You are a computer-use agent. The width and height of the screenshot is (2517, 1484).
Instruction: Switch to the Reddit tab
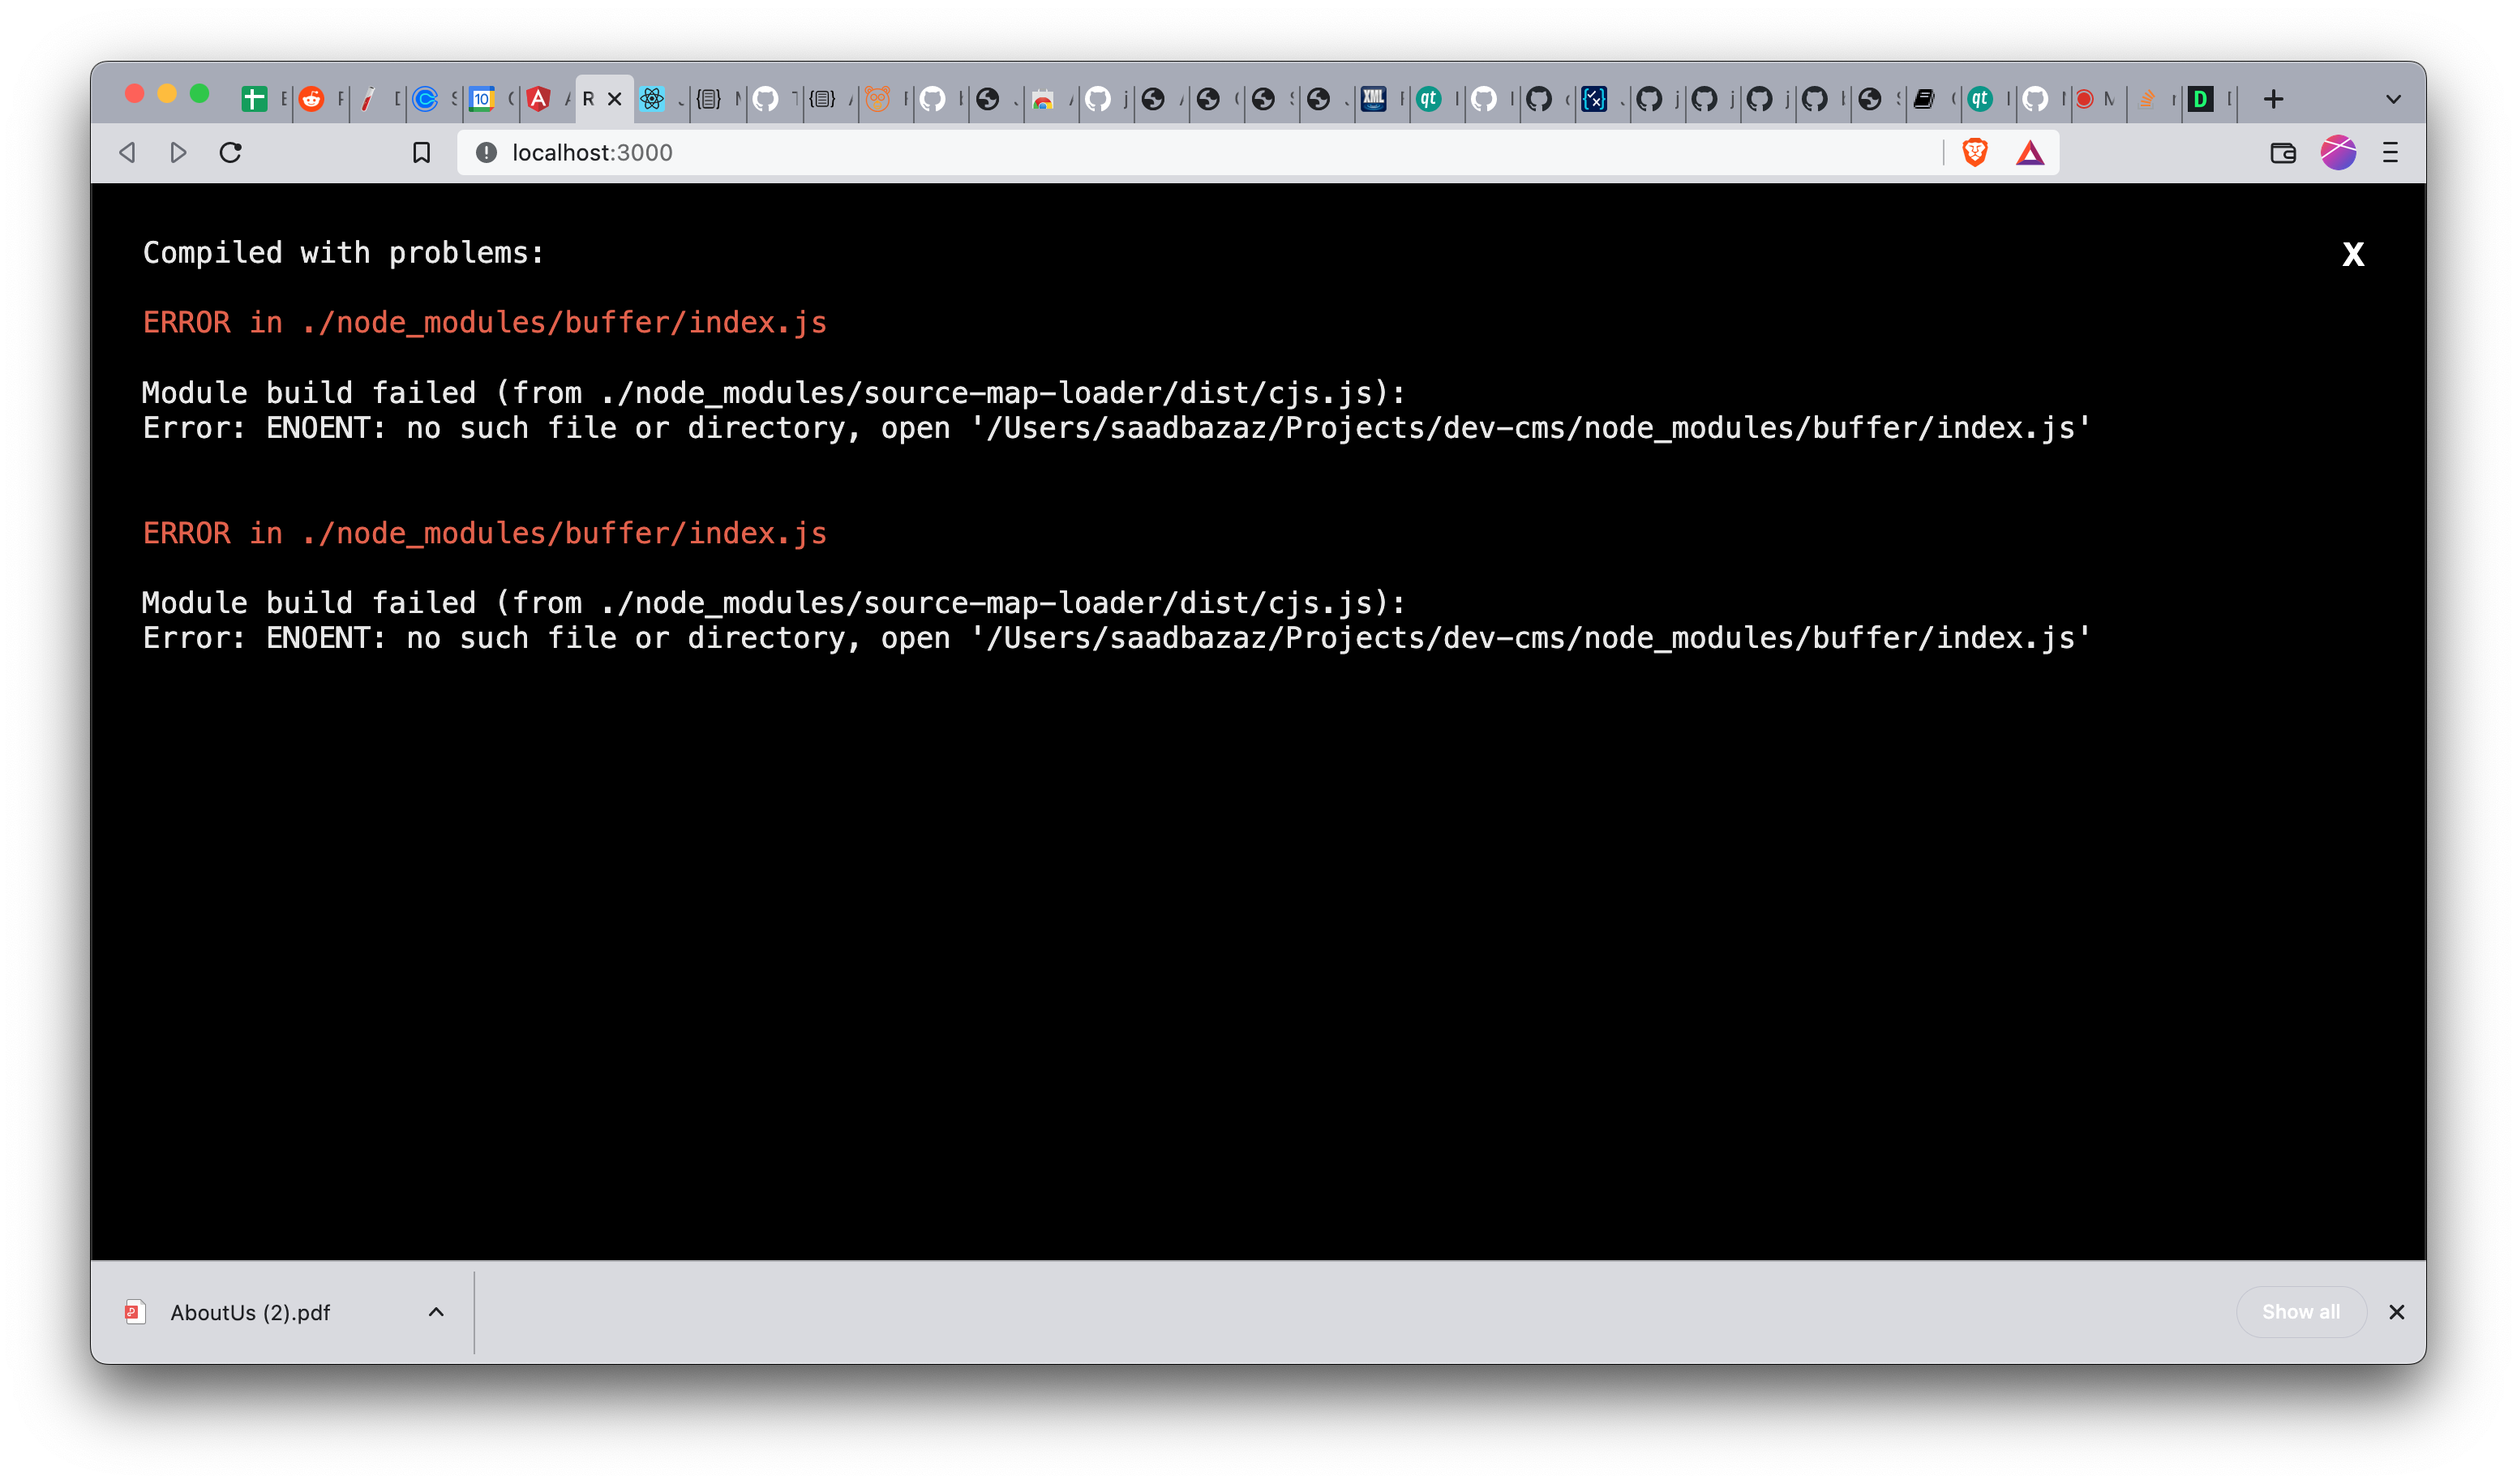coord(310,98)
